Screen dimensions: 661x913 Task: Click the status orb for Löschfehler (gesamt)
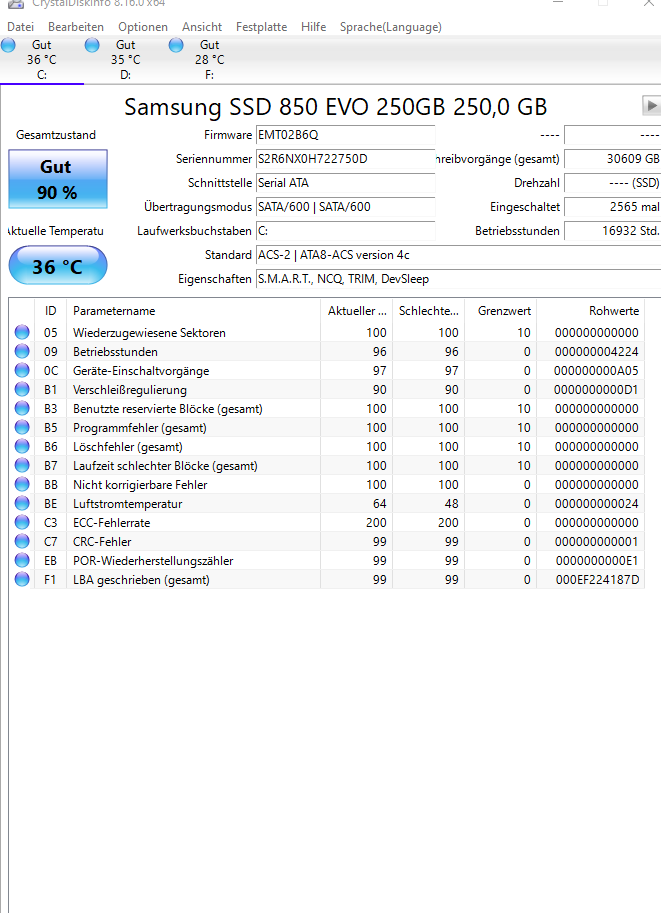(22, 446)
